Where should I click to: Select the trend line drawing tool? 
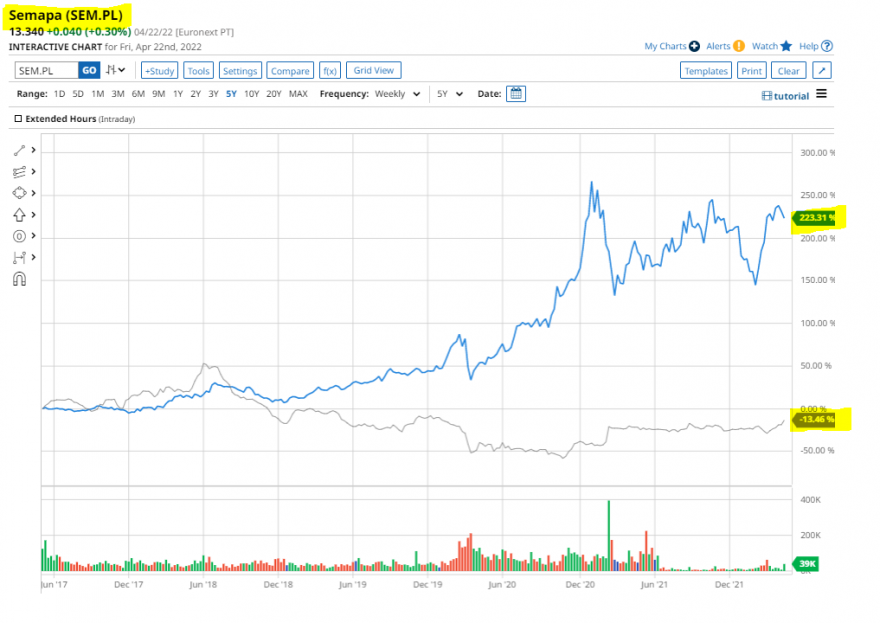[x=20, y=150]
